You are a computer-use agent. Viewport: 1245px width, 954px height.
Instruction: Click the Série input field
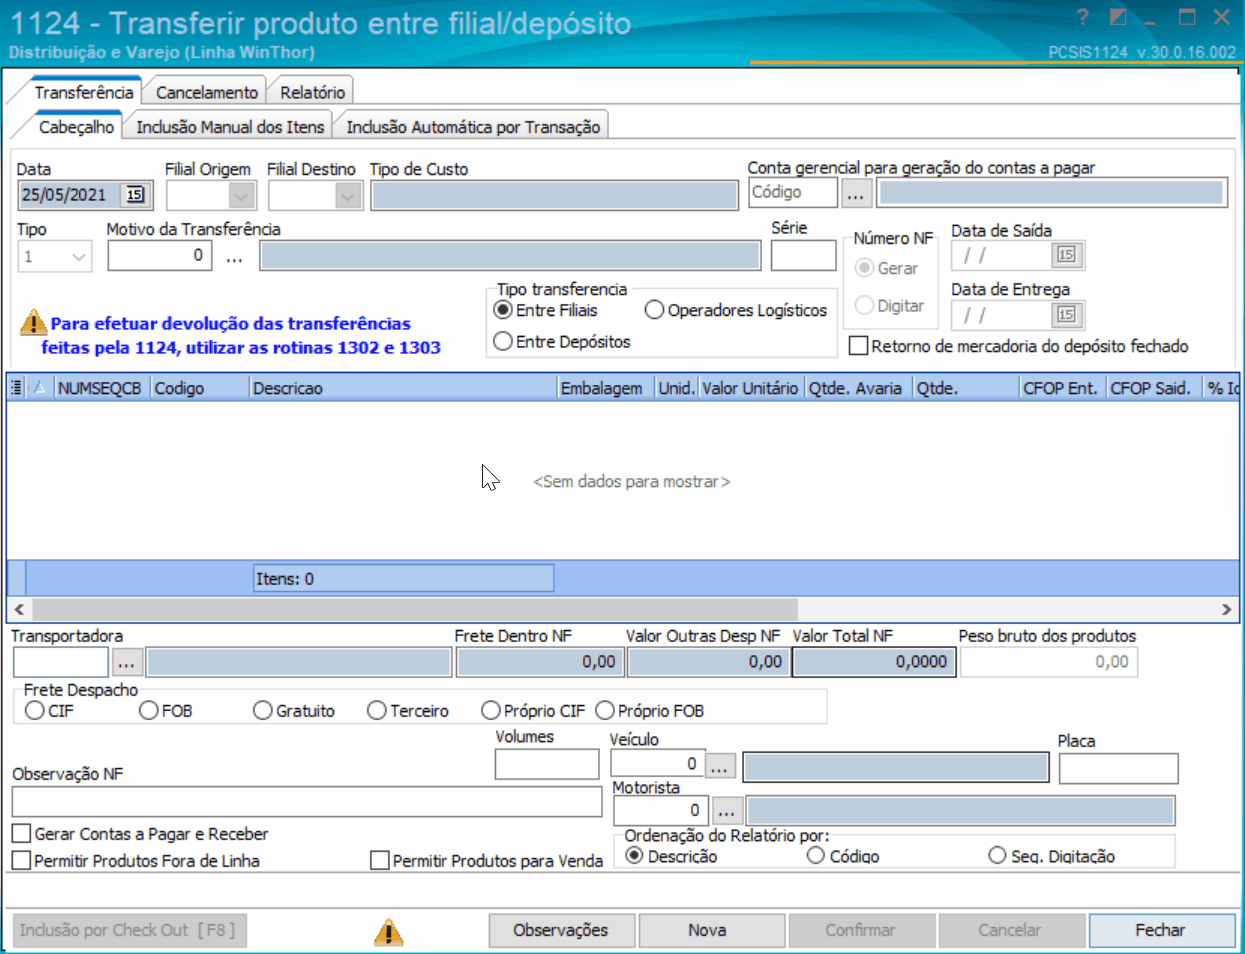tap(803, 256)
